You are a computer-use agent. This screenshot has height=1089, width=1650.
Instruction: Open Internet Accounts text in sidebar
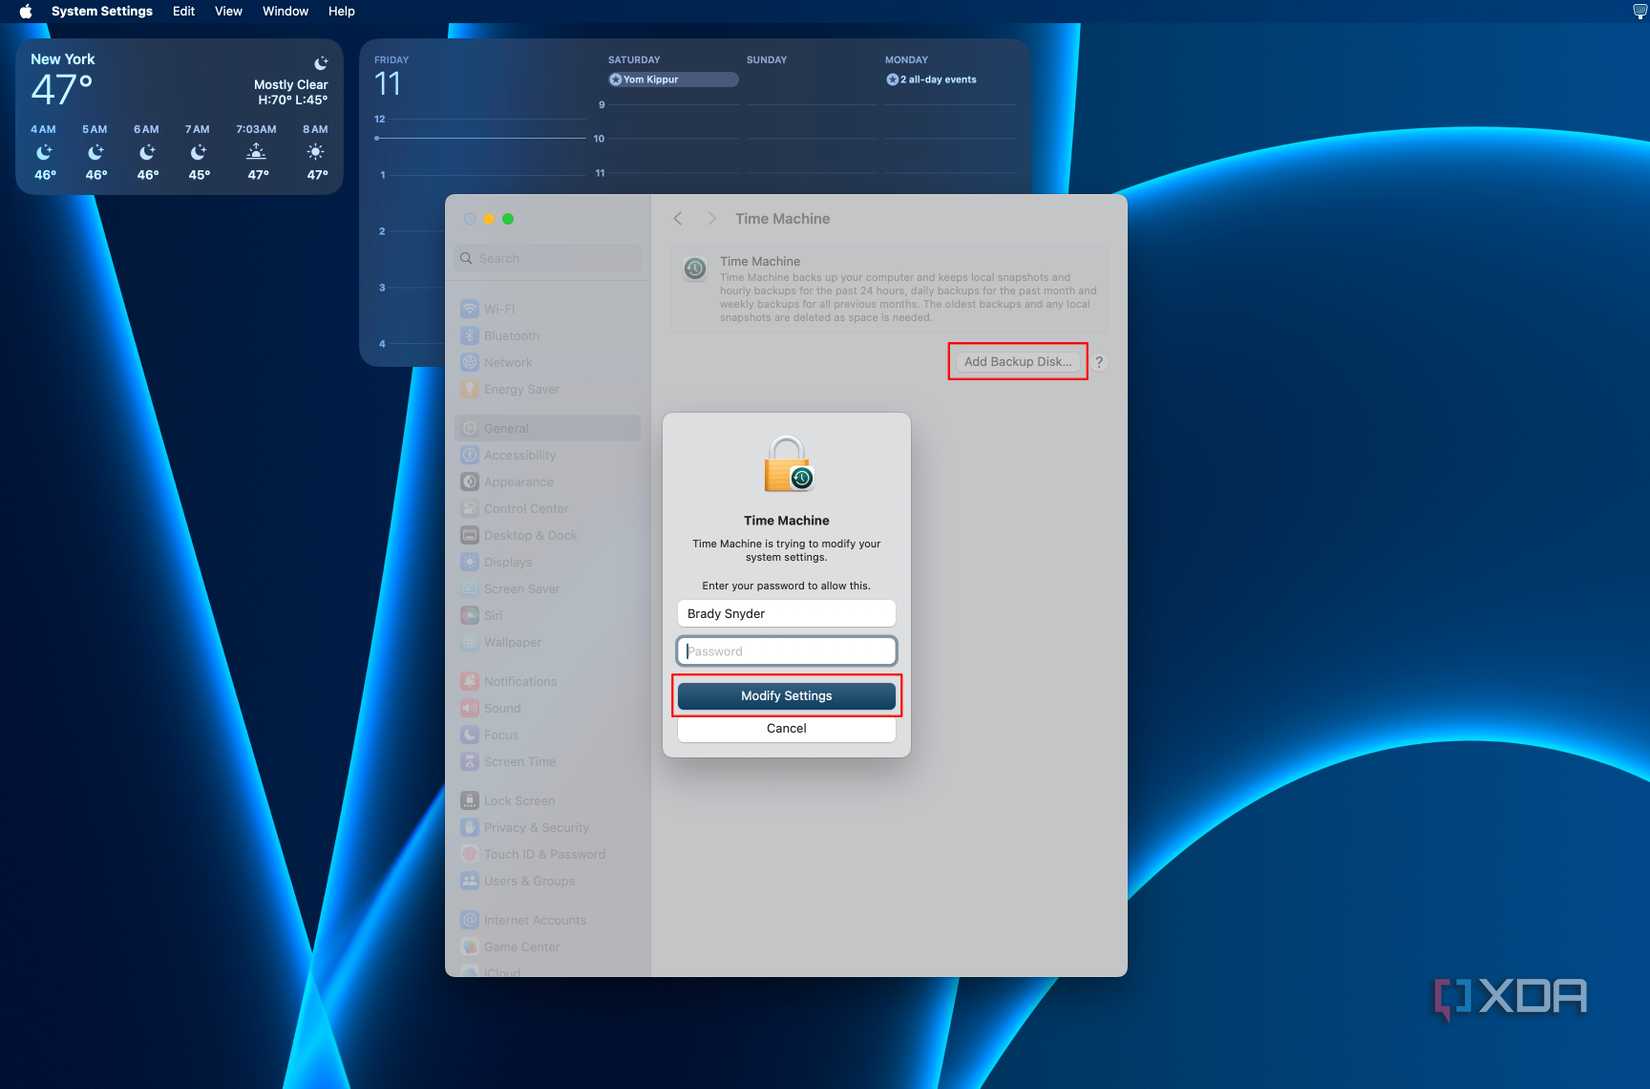pos(535,920)
